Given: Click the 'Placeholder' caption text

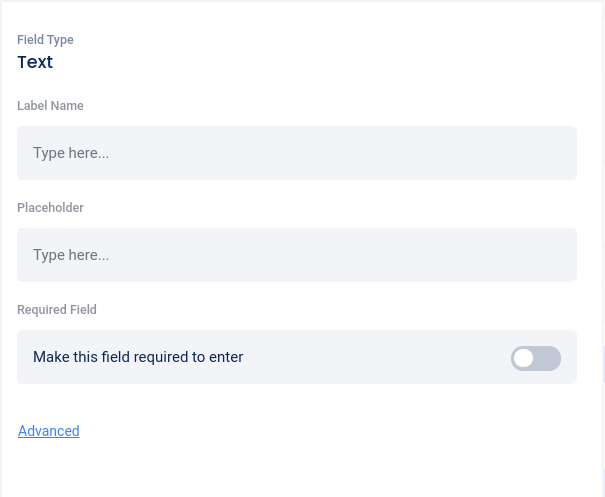Looking at the screenshot, I should point(50,208).
